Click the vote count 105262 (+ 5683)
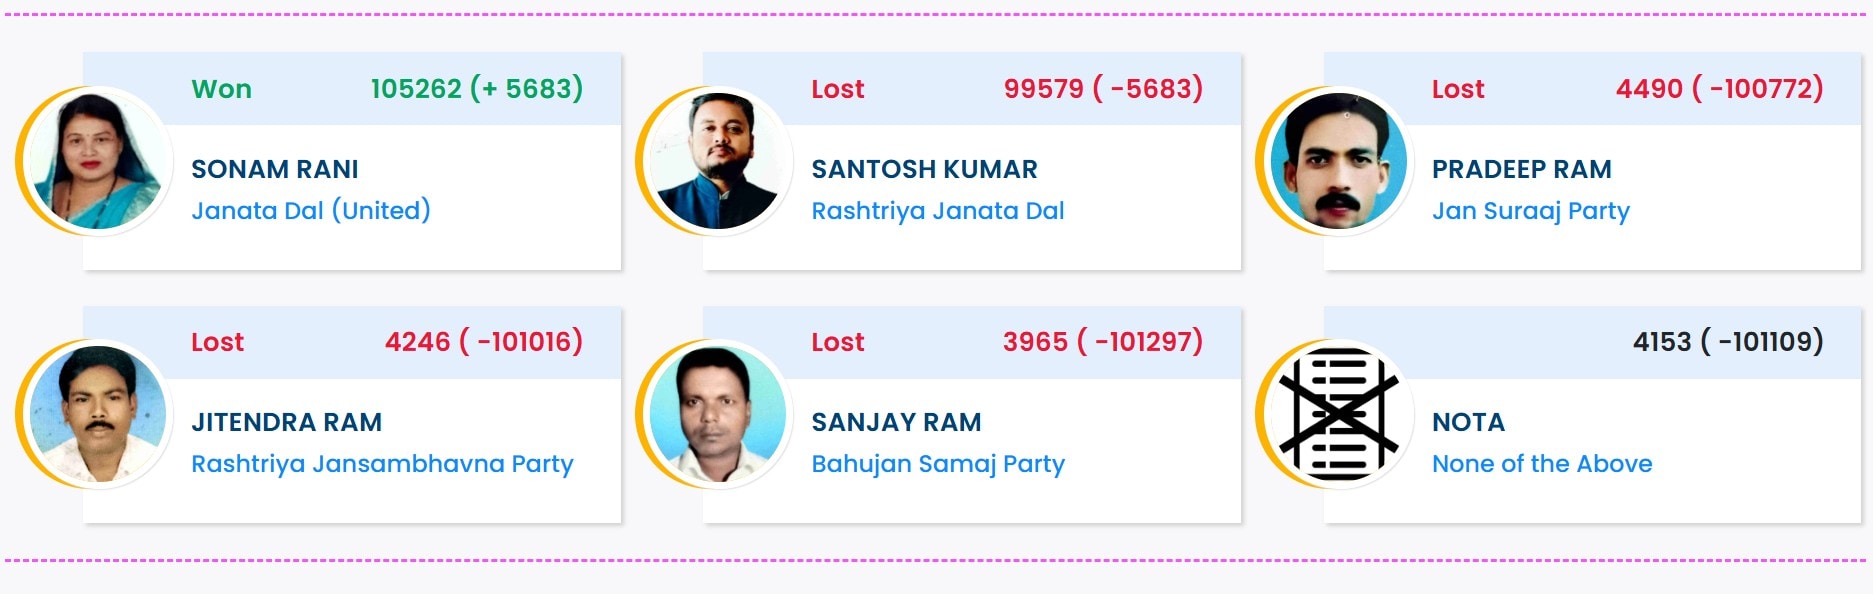The width and height of the screenshot is (1873, 594). (x=476, y=89)
